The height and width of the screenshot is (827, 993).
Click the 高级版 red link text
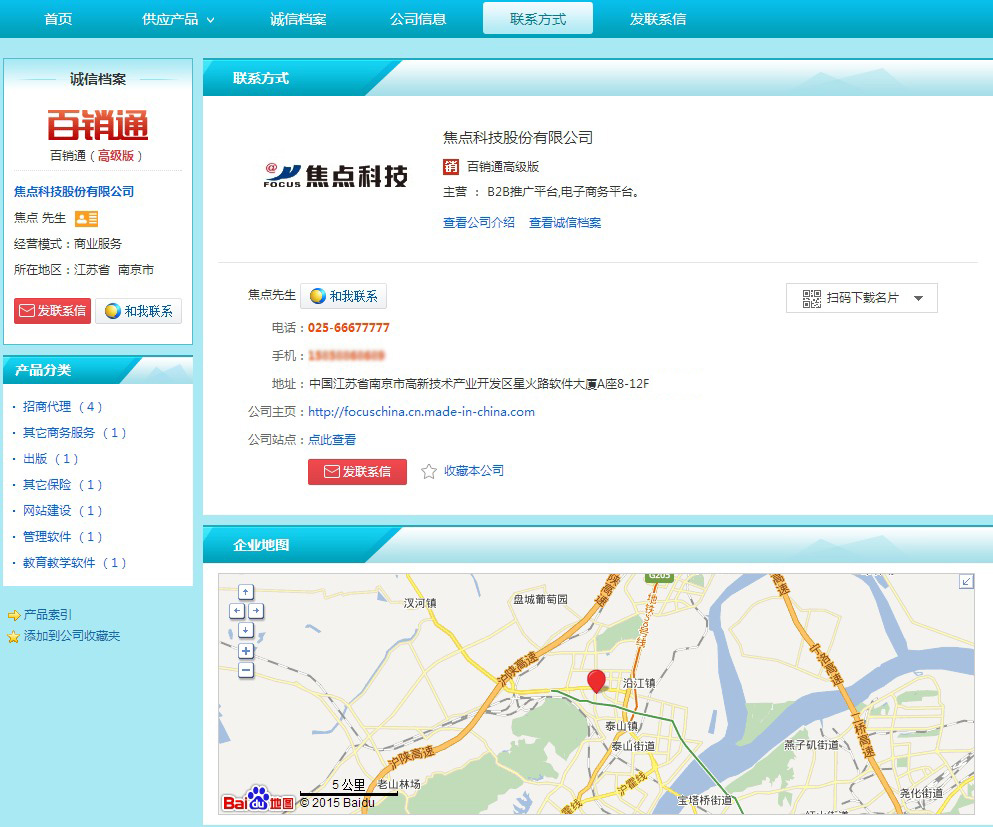point(115,156)
